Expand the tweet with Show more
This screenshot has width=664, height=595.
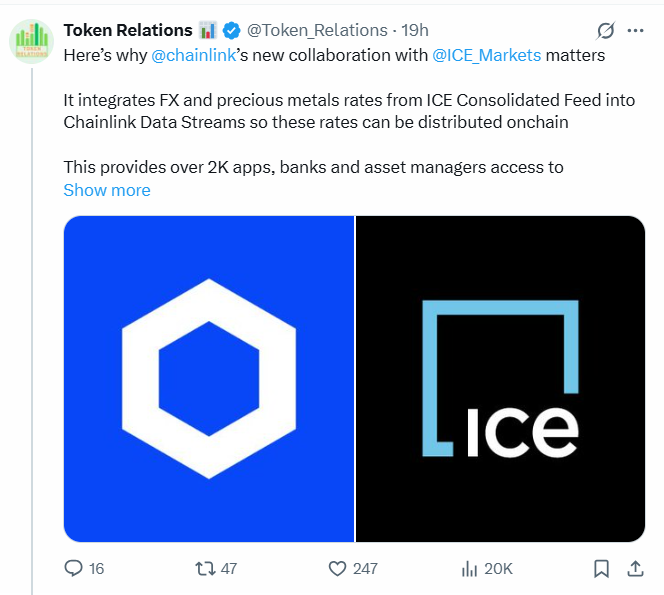(x=107, y=190)
